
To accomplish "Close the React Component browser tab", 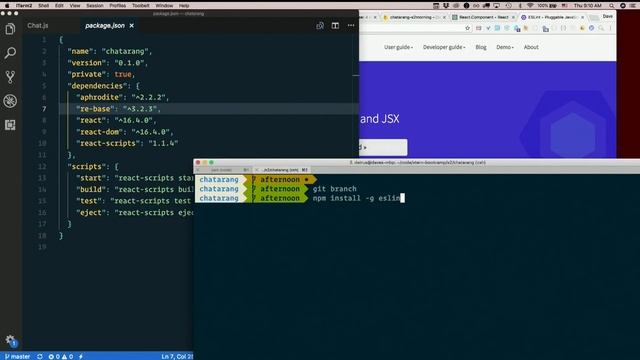I will [x=513, y=17].
